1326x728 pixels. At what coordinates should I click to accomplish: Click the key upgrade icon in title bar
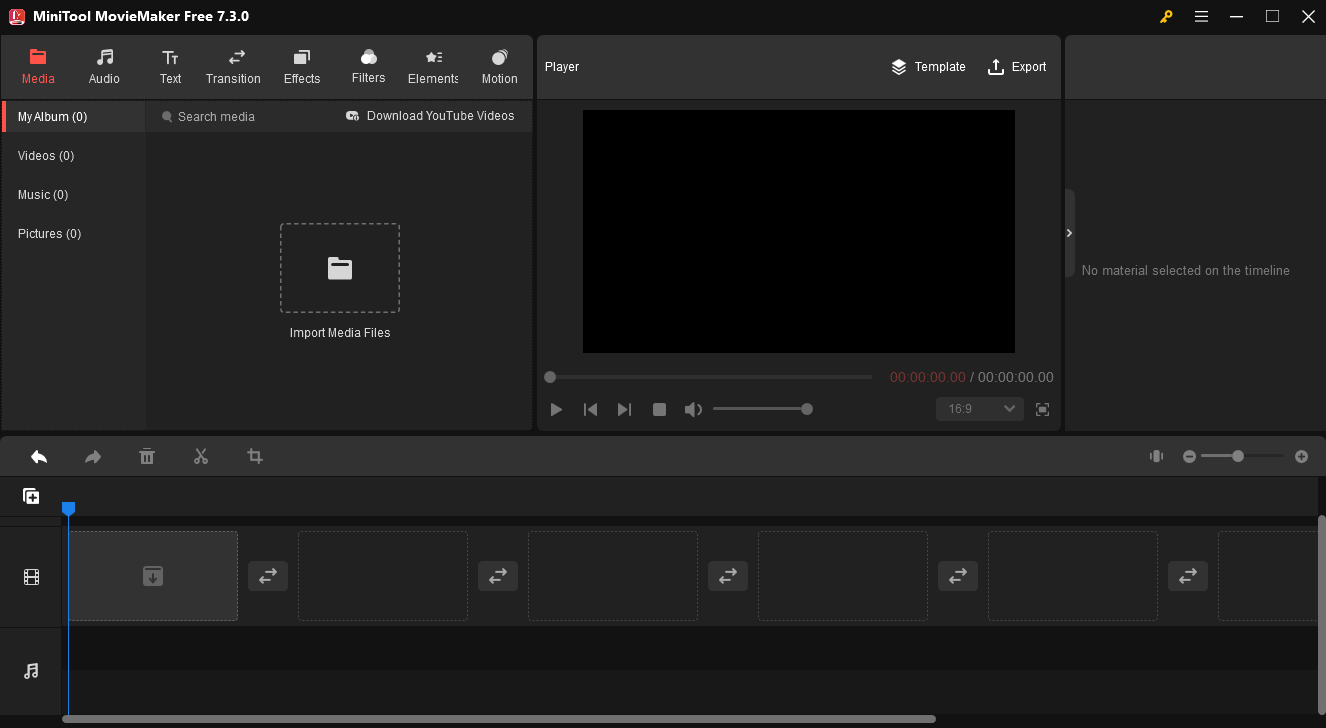coord(1166,16)
